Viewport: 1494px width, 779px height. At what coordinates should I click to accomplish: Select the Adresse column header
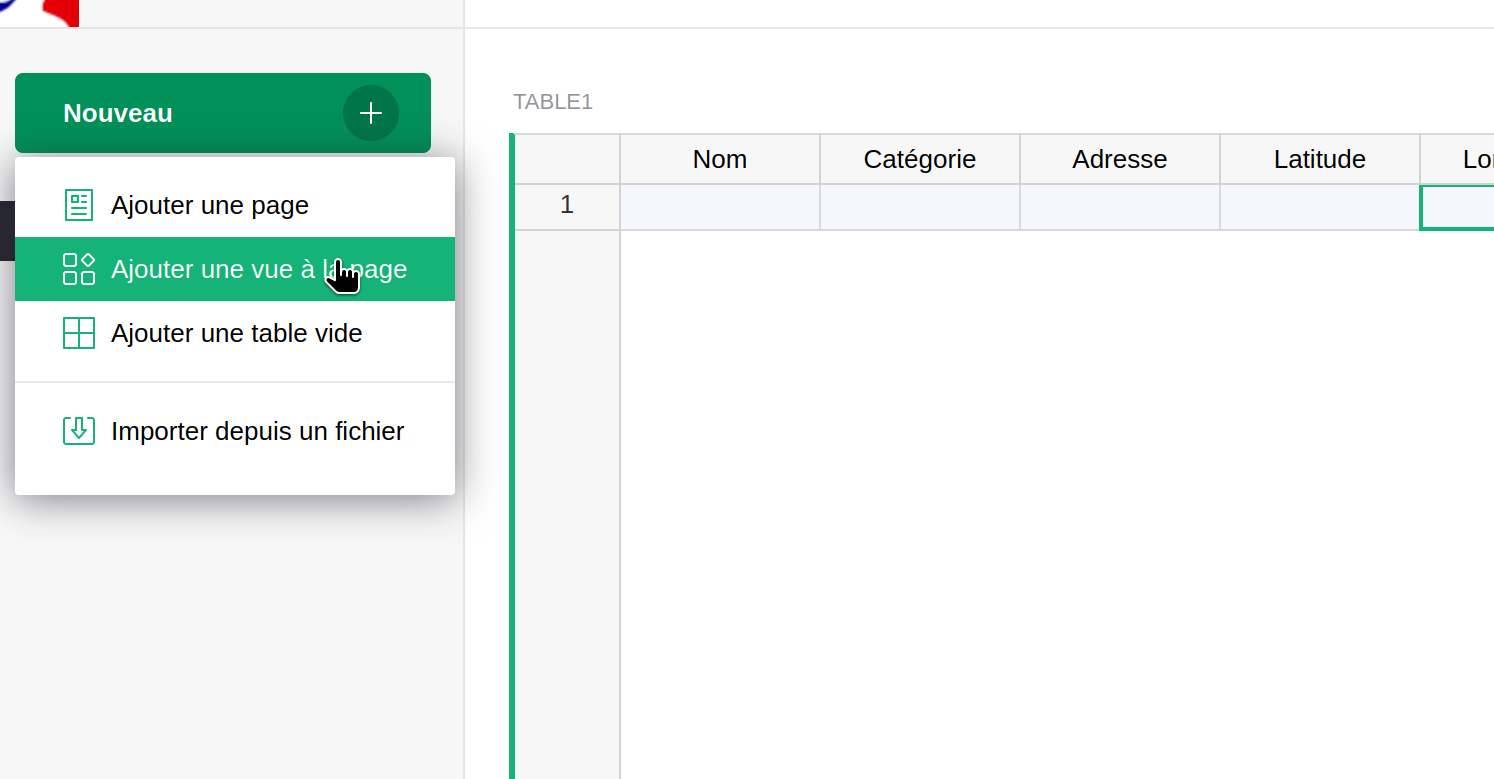pos(1120,159)
